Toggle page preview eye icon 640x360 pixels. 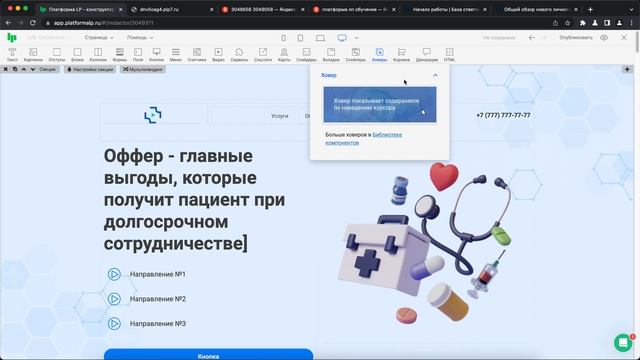[x=604, y=38]
